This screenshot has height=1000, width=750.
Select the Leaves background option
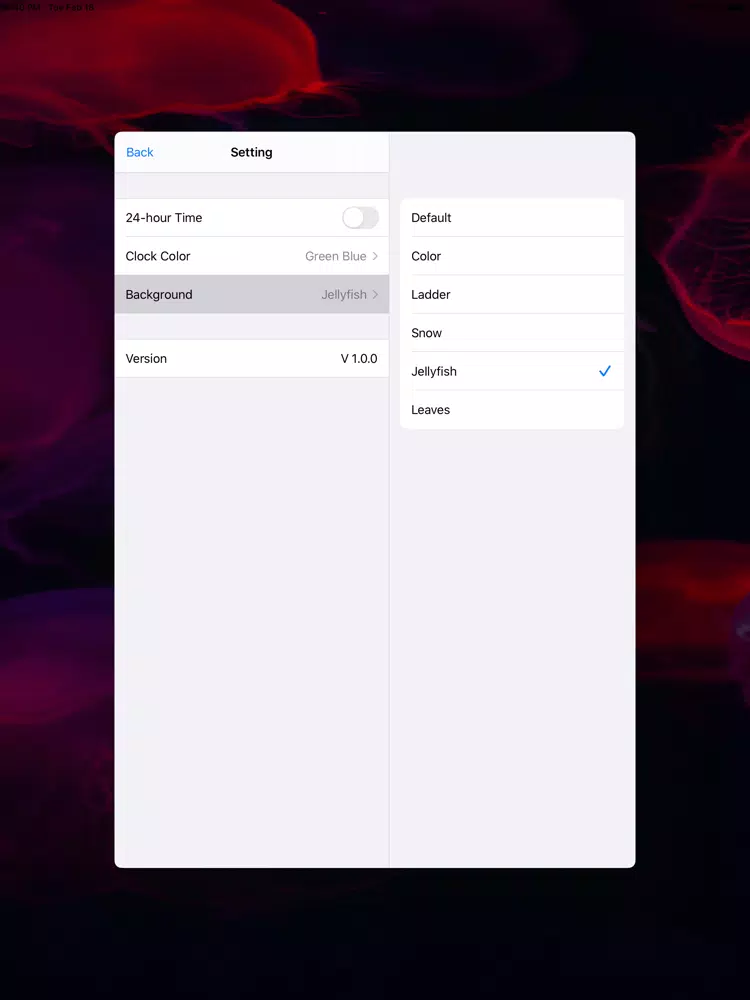511,409
